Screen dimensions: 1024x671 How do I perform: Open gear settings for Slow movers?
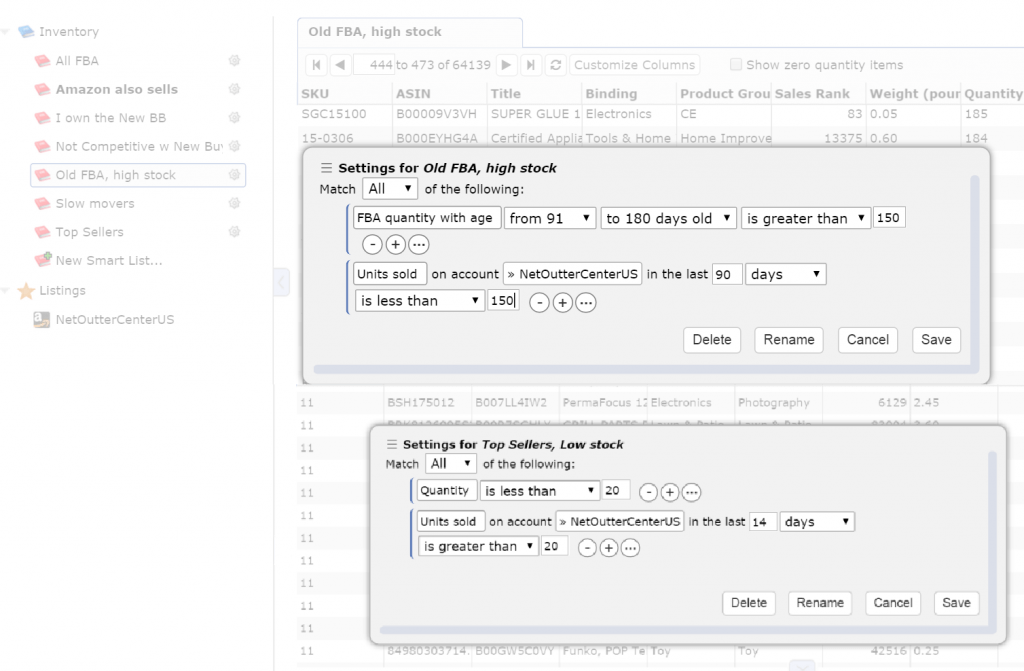(x=234, y=203)
